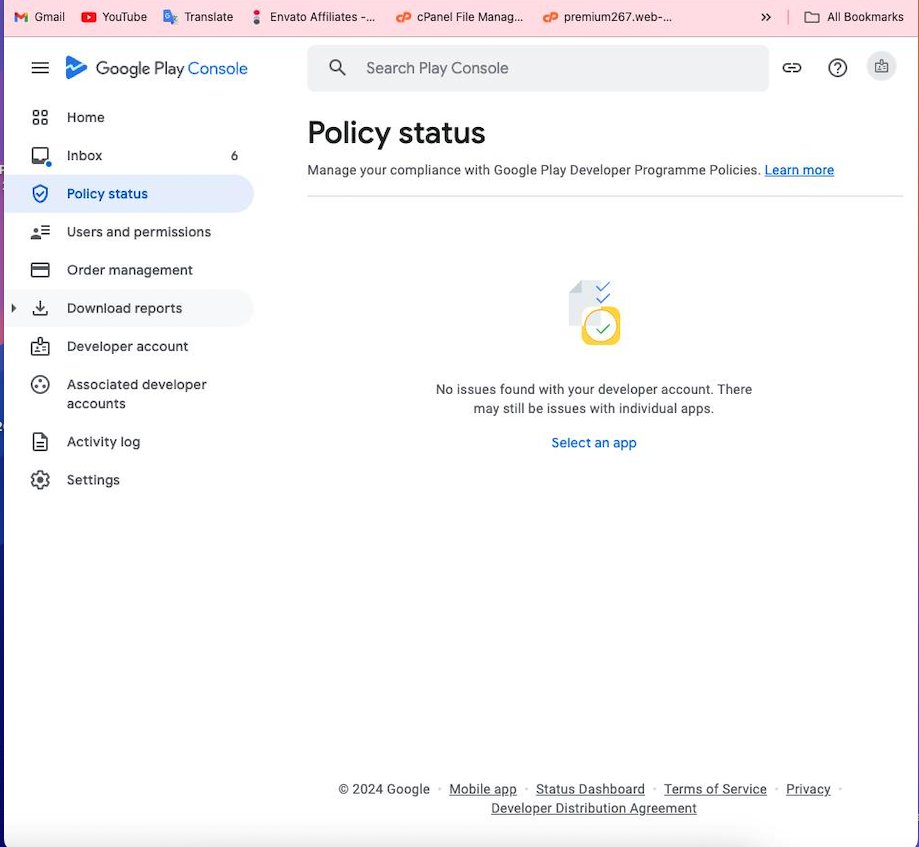Click the Gmail bookmark icon

(x=21, y=17)
